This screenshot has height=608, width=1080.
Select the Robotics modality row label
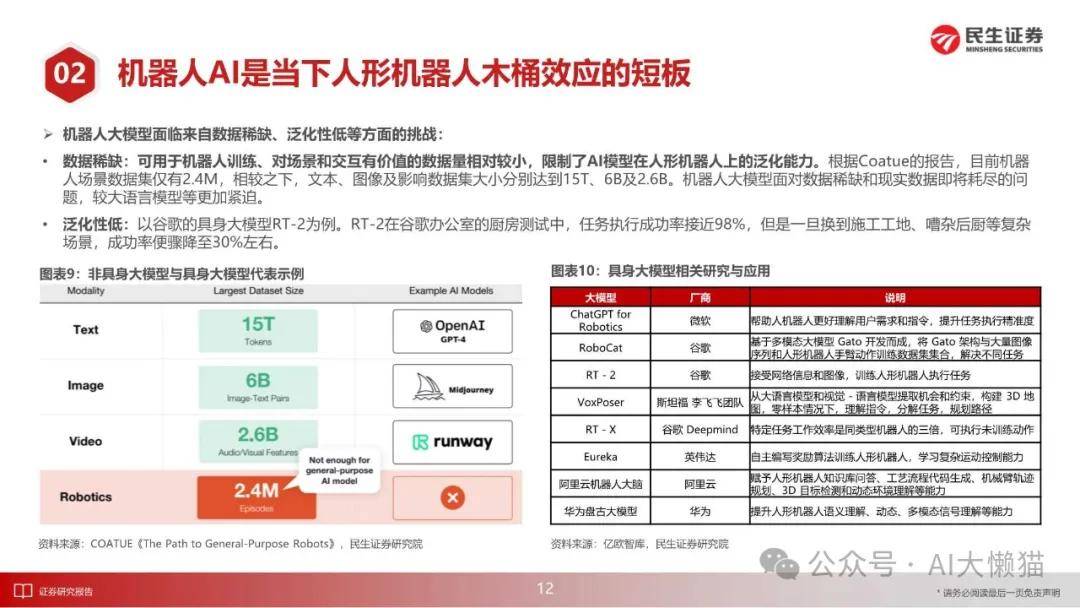click(85, 497)
